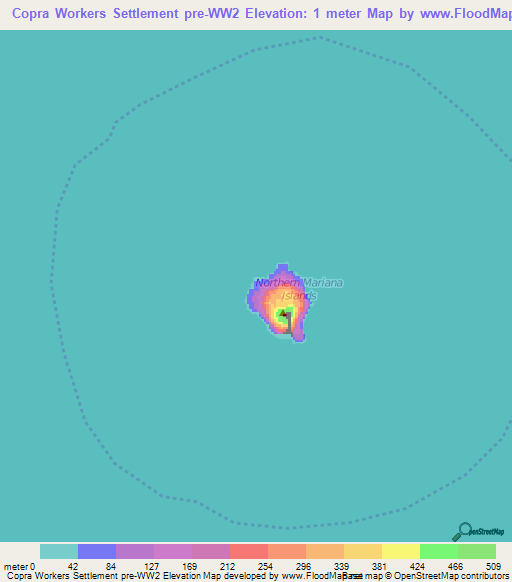Click the bright green 424 meter swatch
The height and width of the screenshot is (582, 512).
coord(439,551)
